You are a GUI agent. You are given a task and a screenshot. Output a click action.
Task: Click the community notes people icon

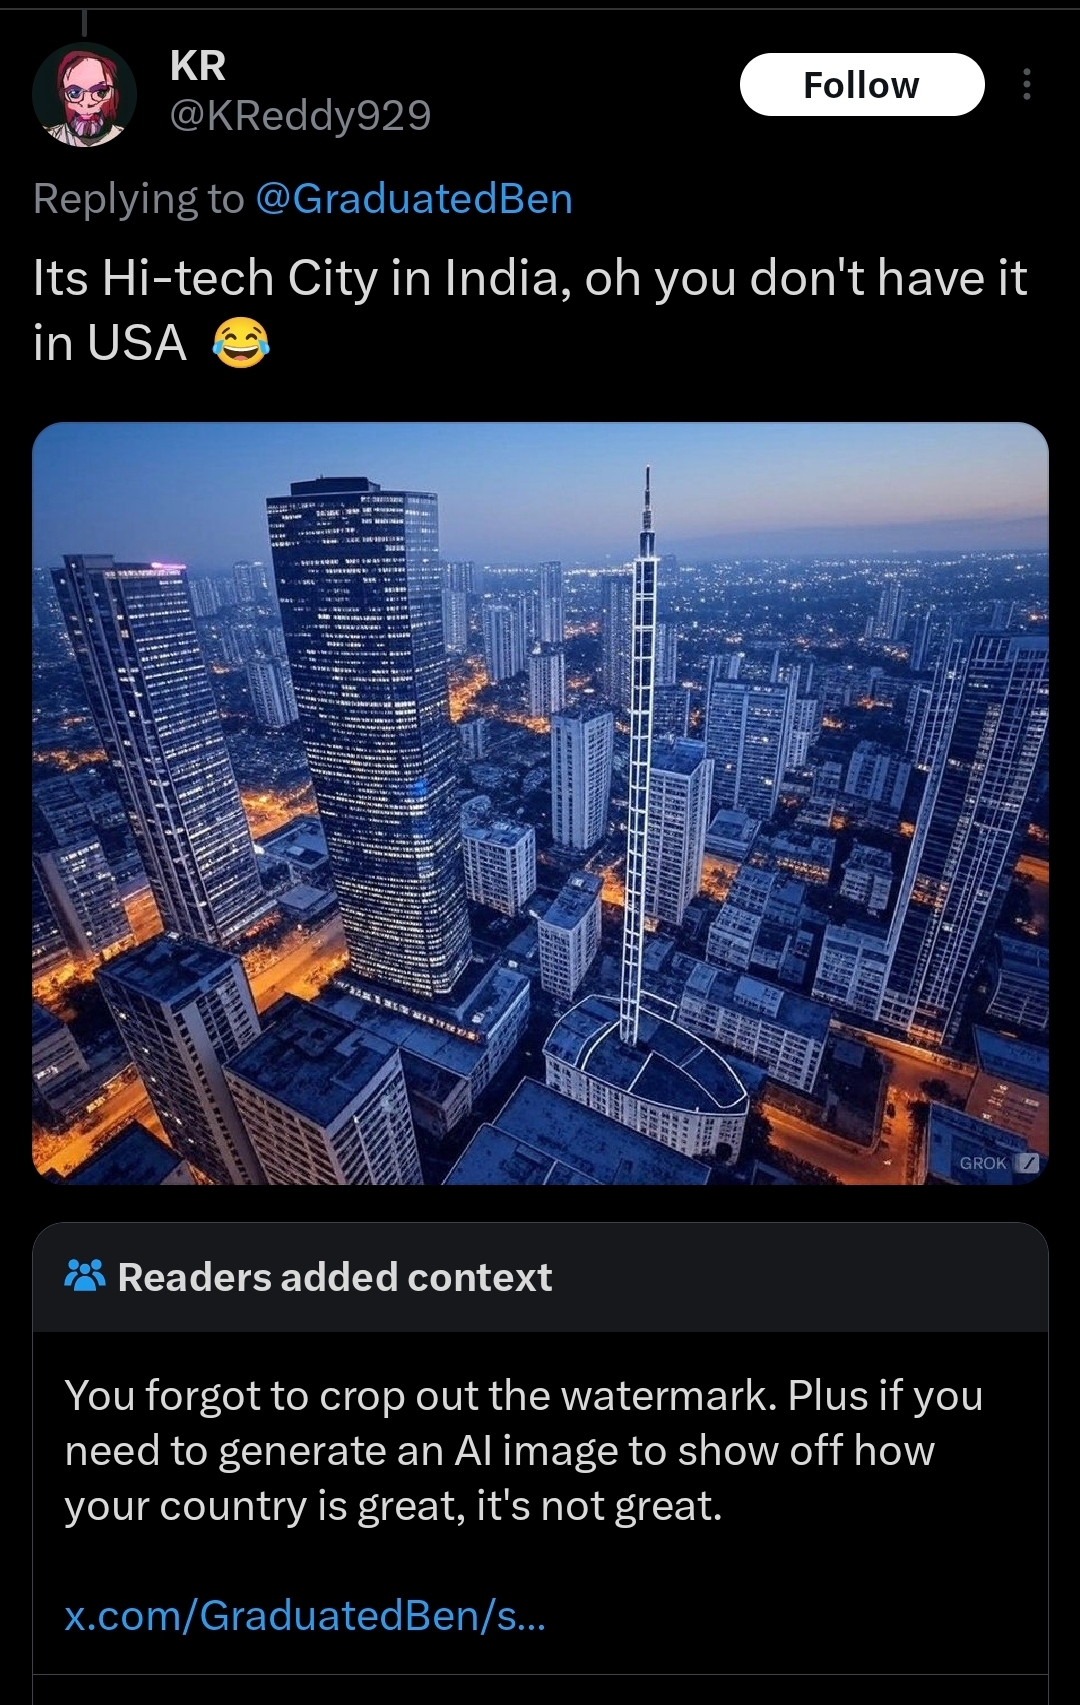coord(85,1276)
